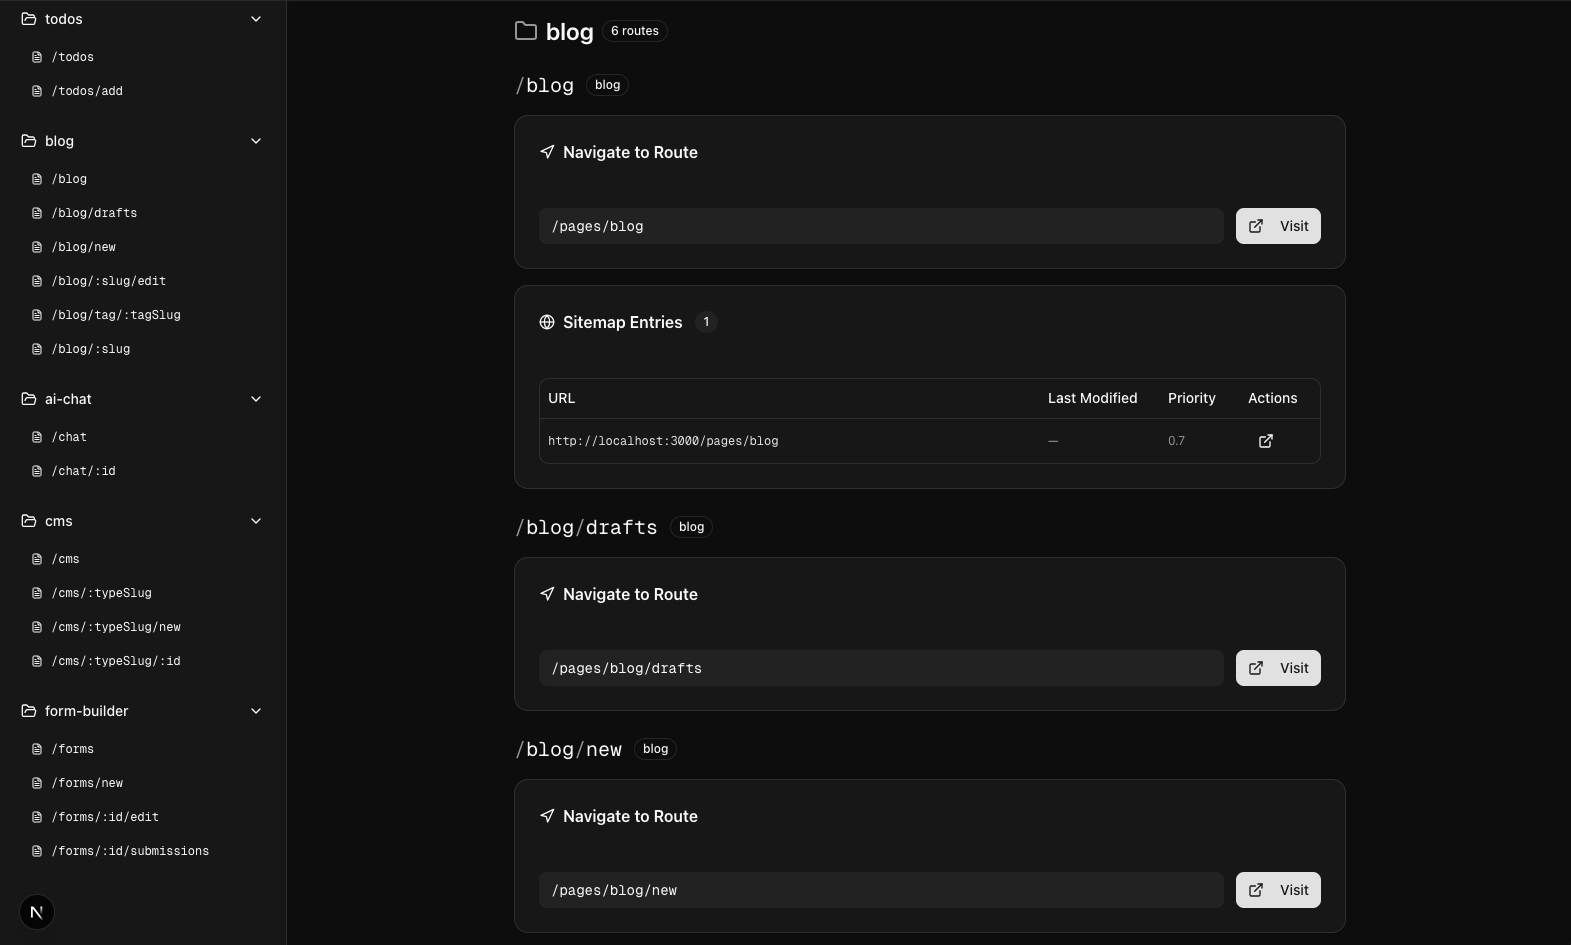The height and width of the screenshot is (945, 1571).
Task: Collapse the blog group in the sidebar
Action: [x=256, y=141]
